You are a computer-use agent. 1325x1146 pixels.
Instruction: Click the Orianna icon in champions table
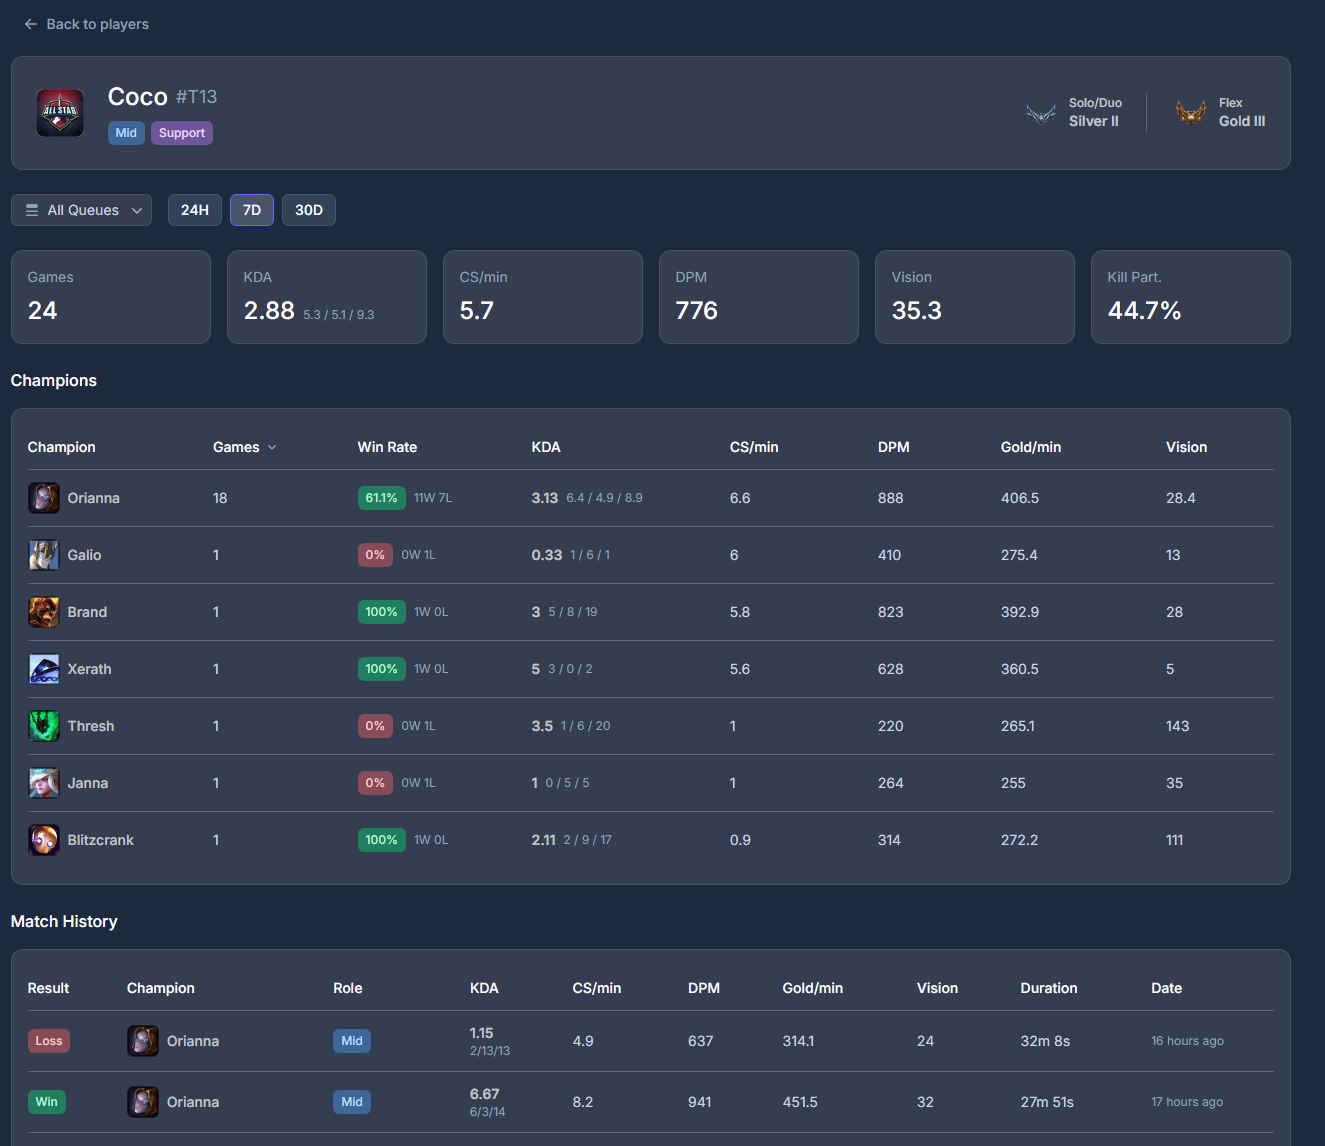[x=44, y=498]
